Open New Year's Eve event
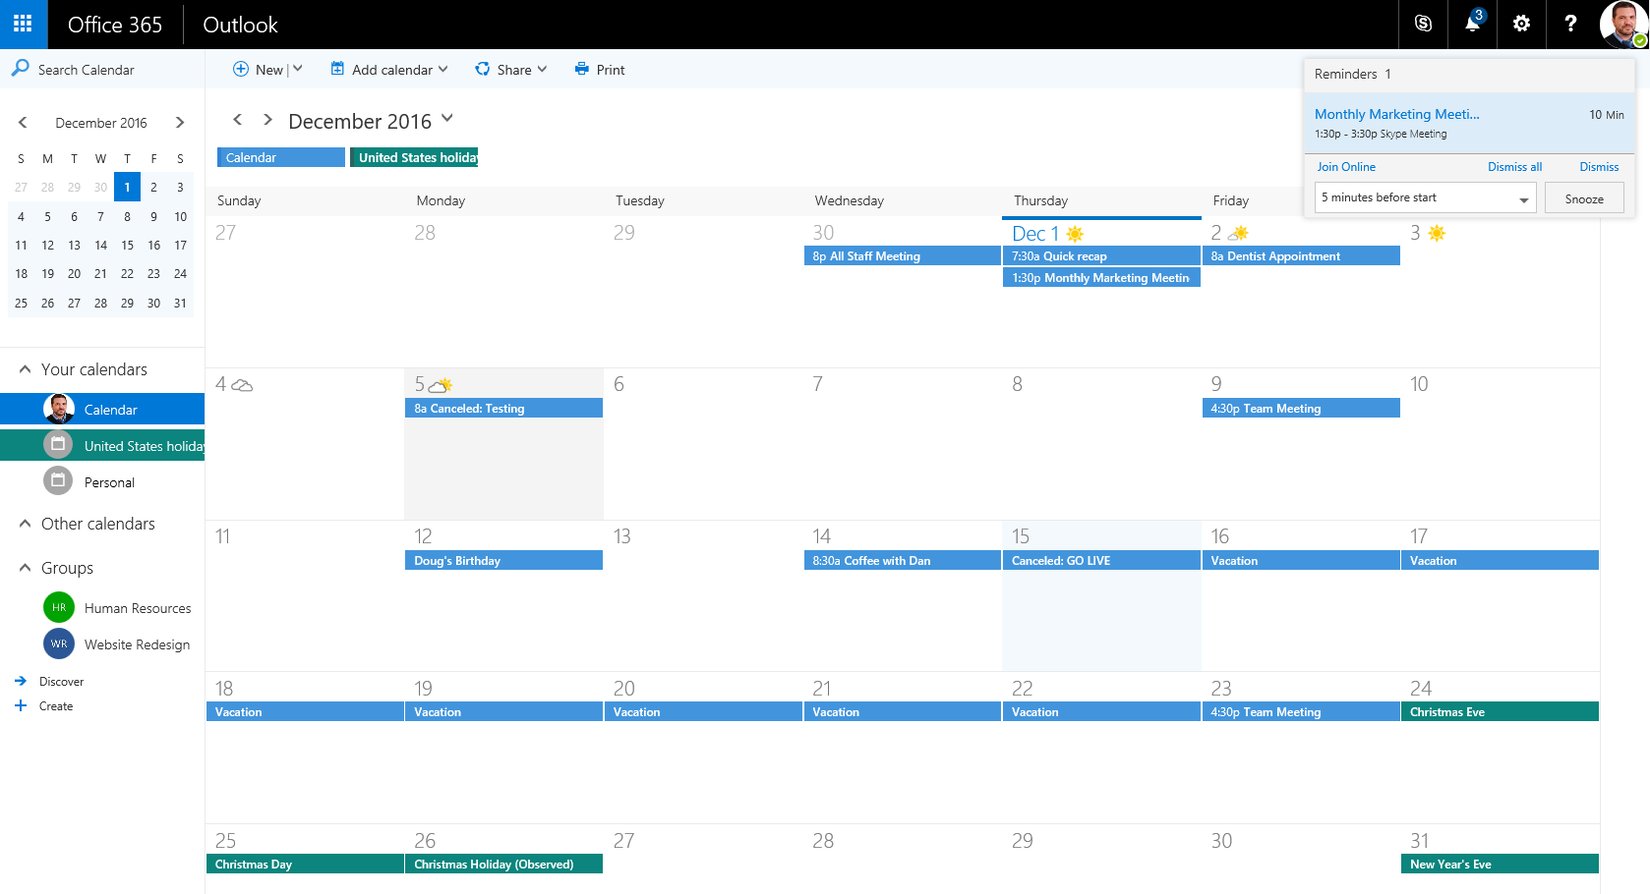The height and width of the screenshot is (894, 1650). click(1499, 864)
